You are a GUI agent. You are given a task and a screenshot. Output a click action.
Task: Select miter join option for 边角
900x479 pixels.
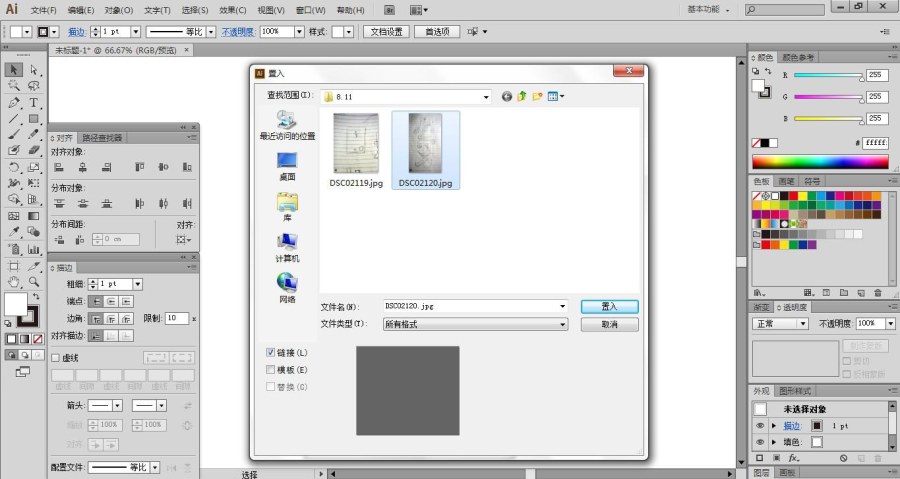[96, 318]
